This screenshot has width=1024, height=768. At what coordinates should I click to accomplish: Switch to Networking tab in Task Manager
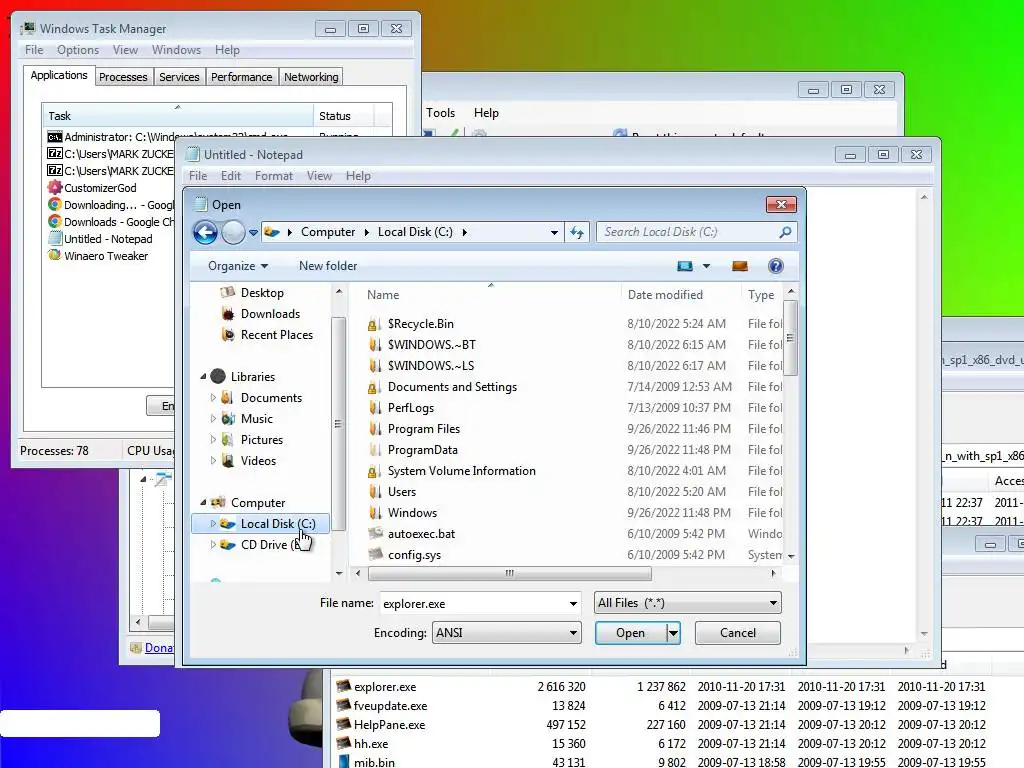click(x=311, y=77)
